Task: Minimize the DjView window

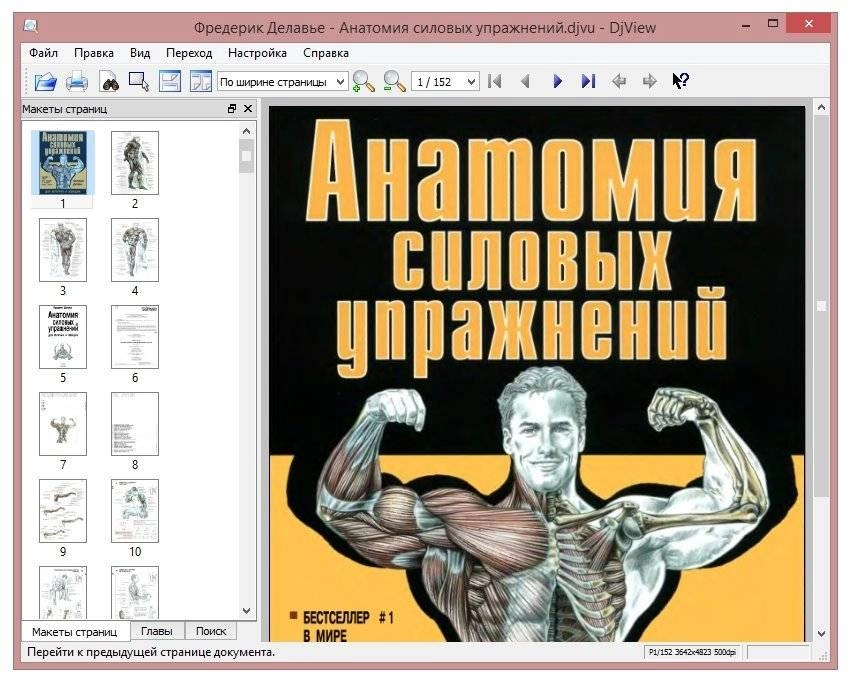Action: point(746,25)
